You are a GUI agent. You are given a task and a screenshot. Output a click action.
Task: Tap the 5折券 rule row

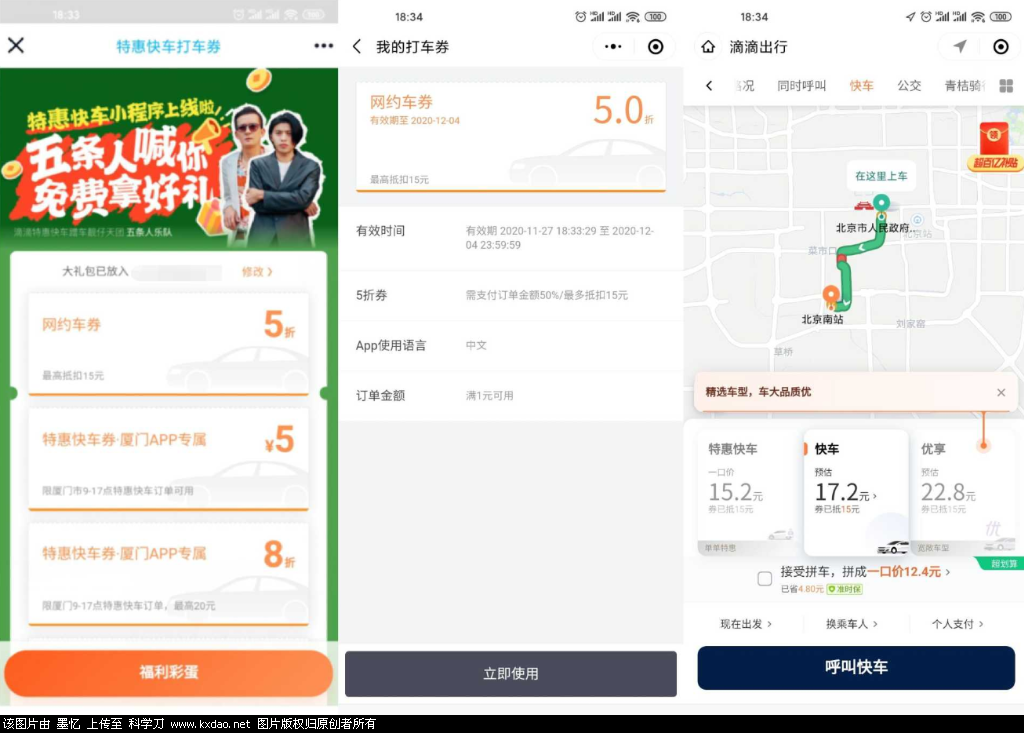(x=511, y=295)
